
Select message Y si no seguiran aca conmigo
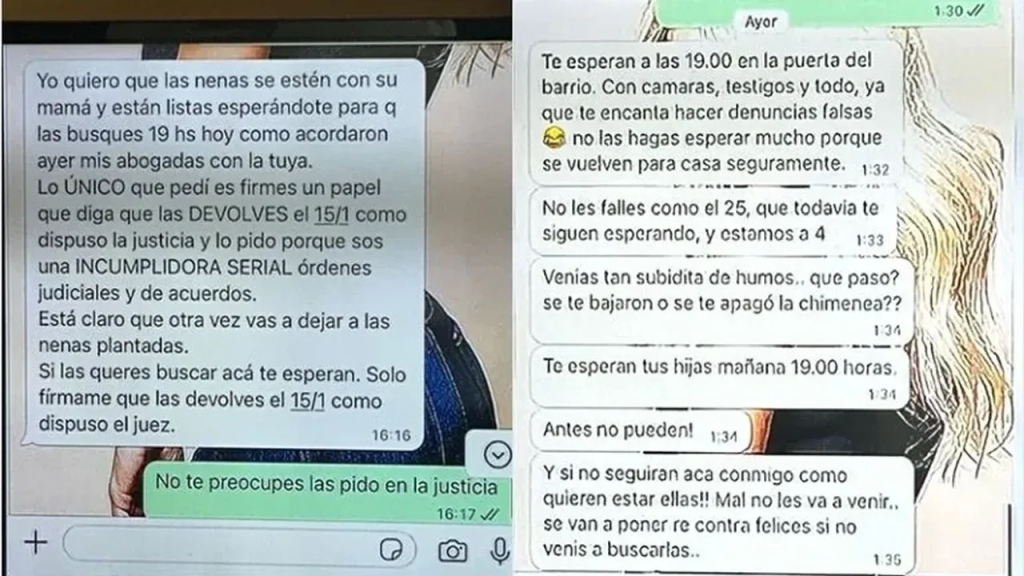(722, 513)
